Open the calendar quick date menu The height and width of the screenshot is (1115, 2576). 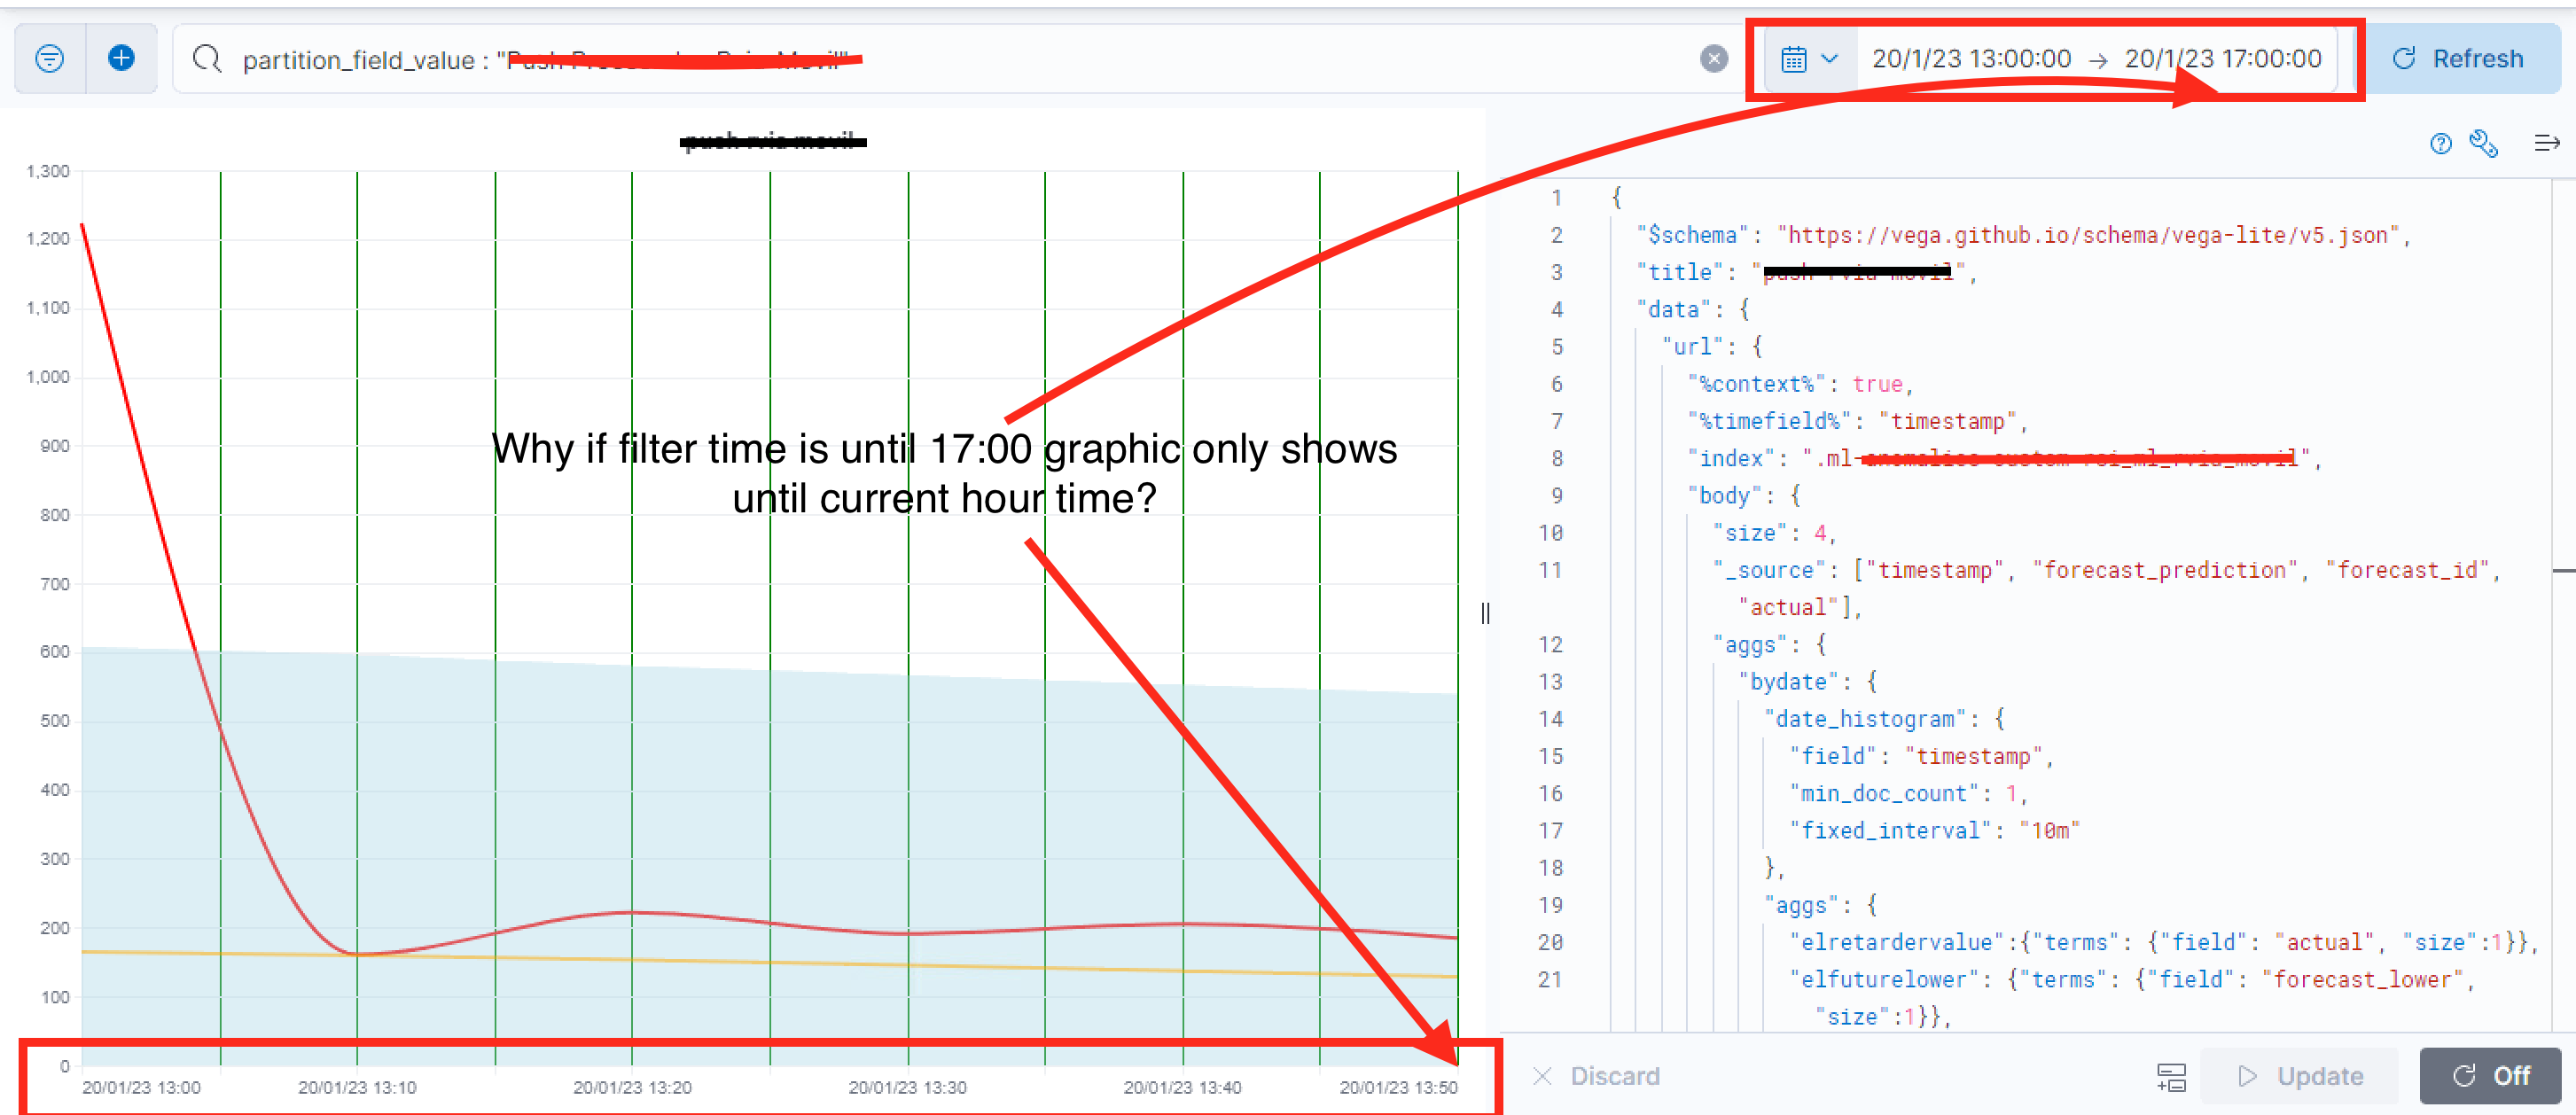(1809, 59)
